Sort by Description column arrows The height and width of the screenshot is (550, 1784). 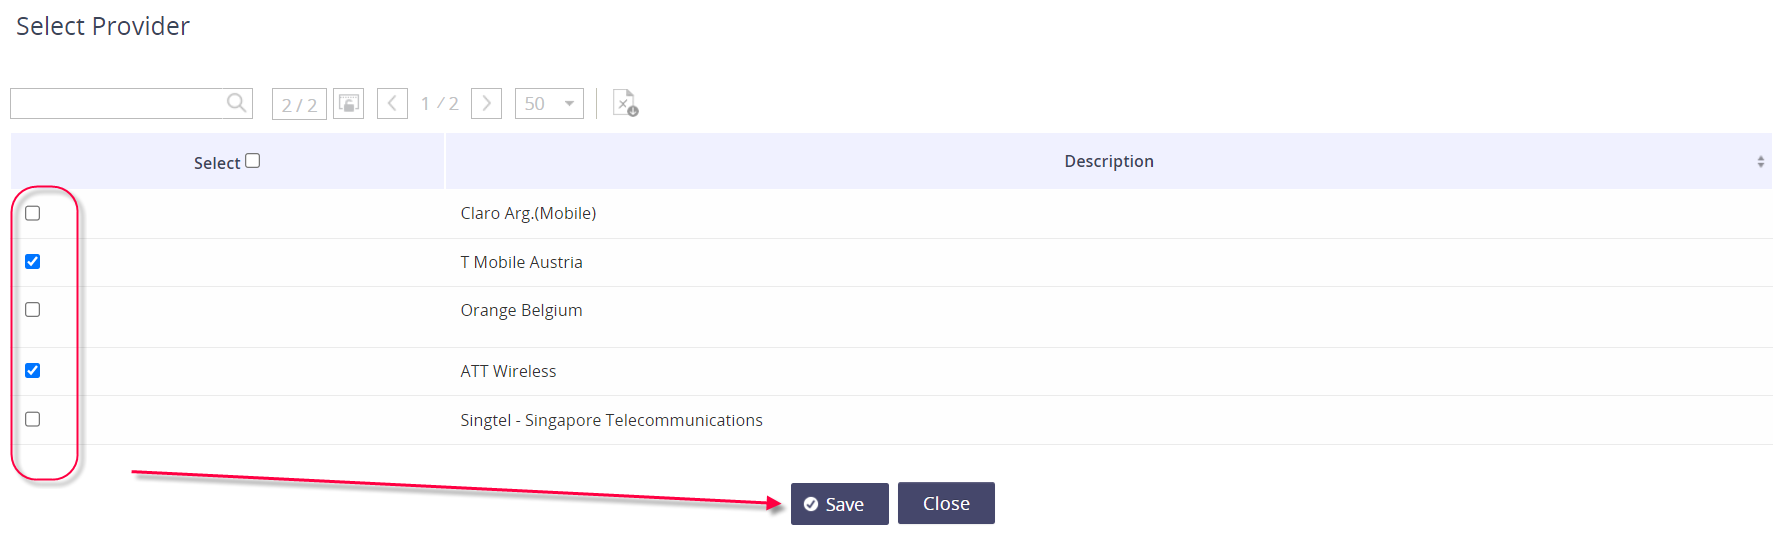[x=1760, y=162]
